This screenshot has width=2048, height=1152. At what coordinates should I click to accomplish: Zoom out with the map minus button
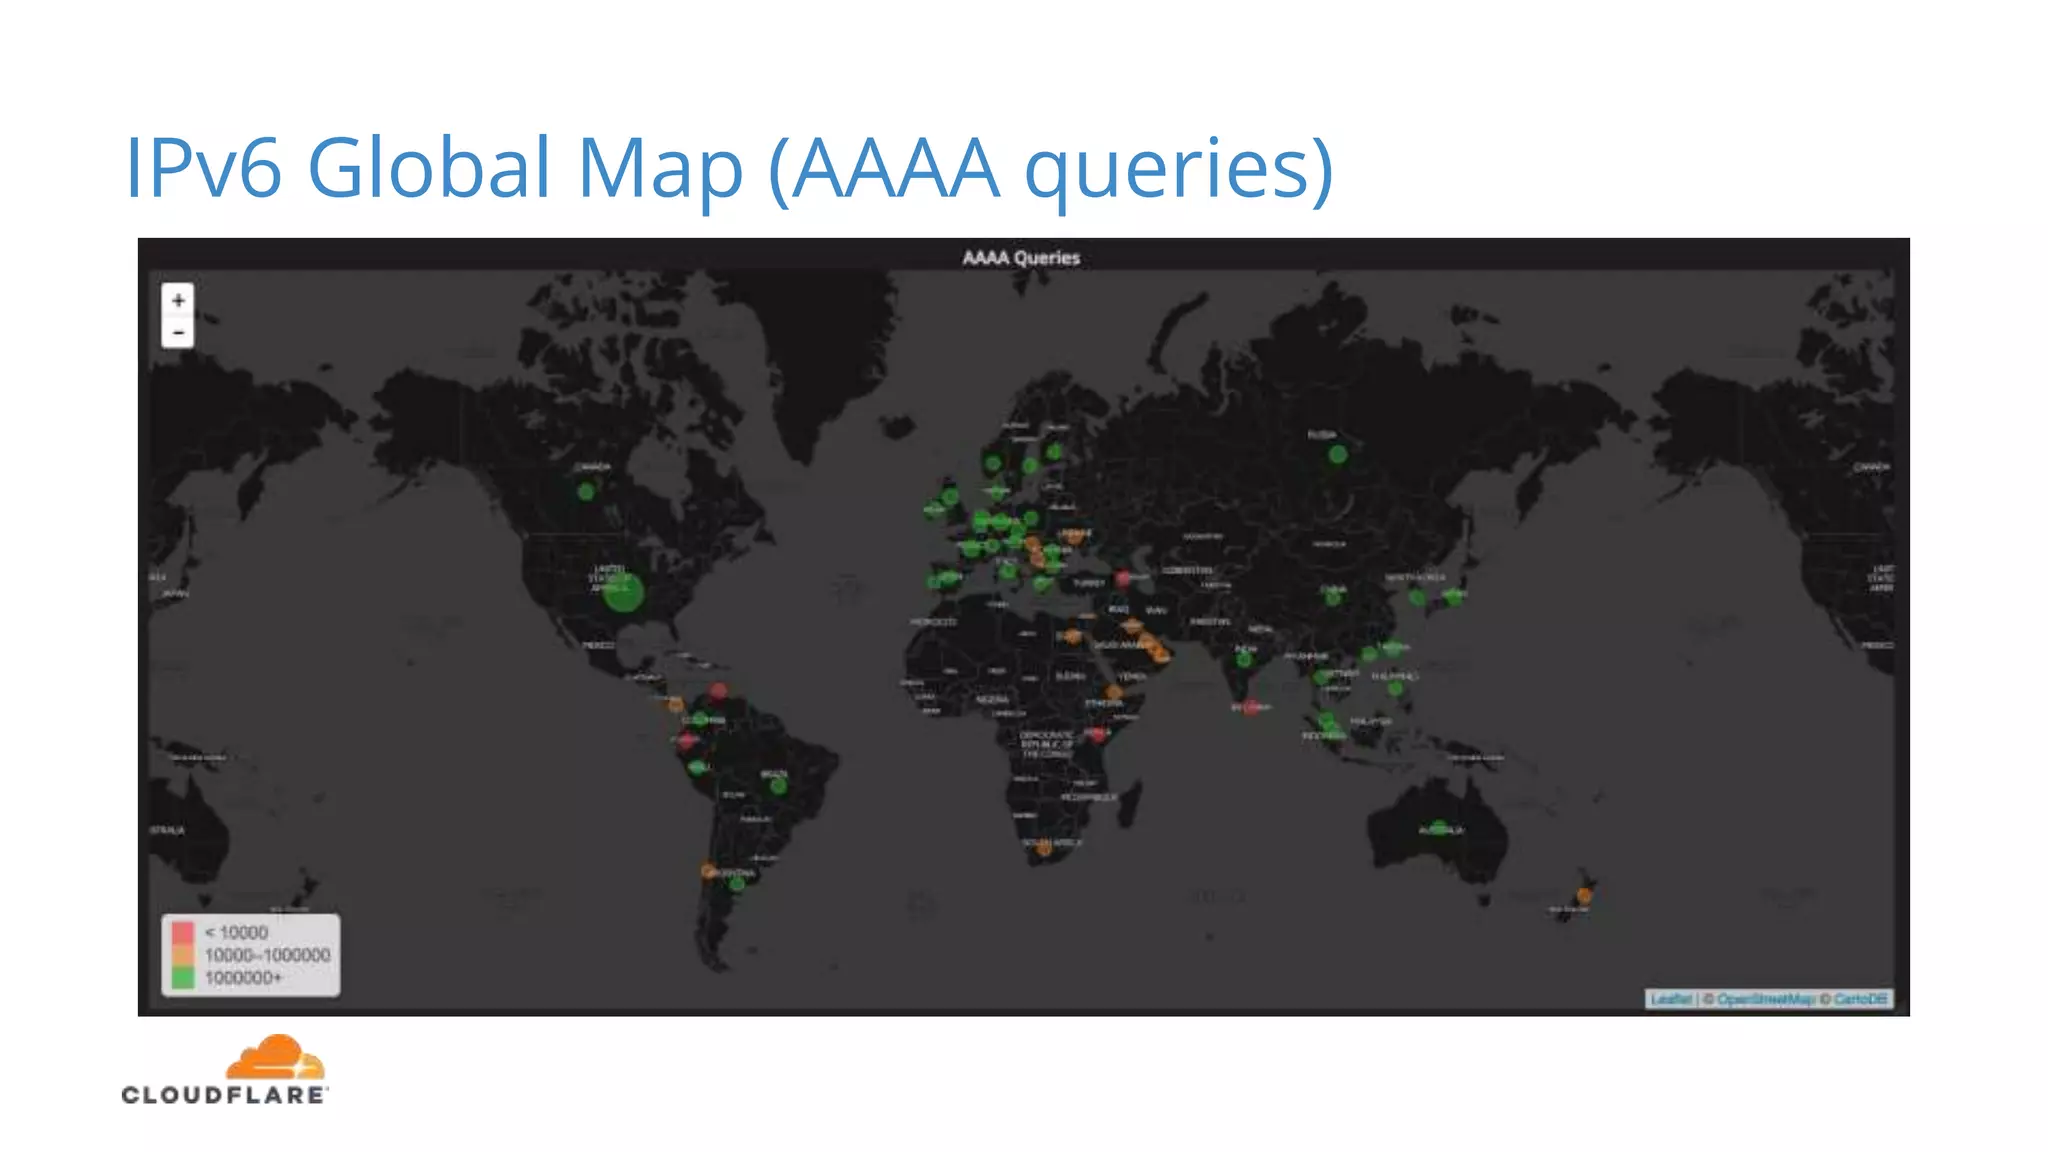pyautogui.click(x=178, y=332)
